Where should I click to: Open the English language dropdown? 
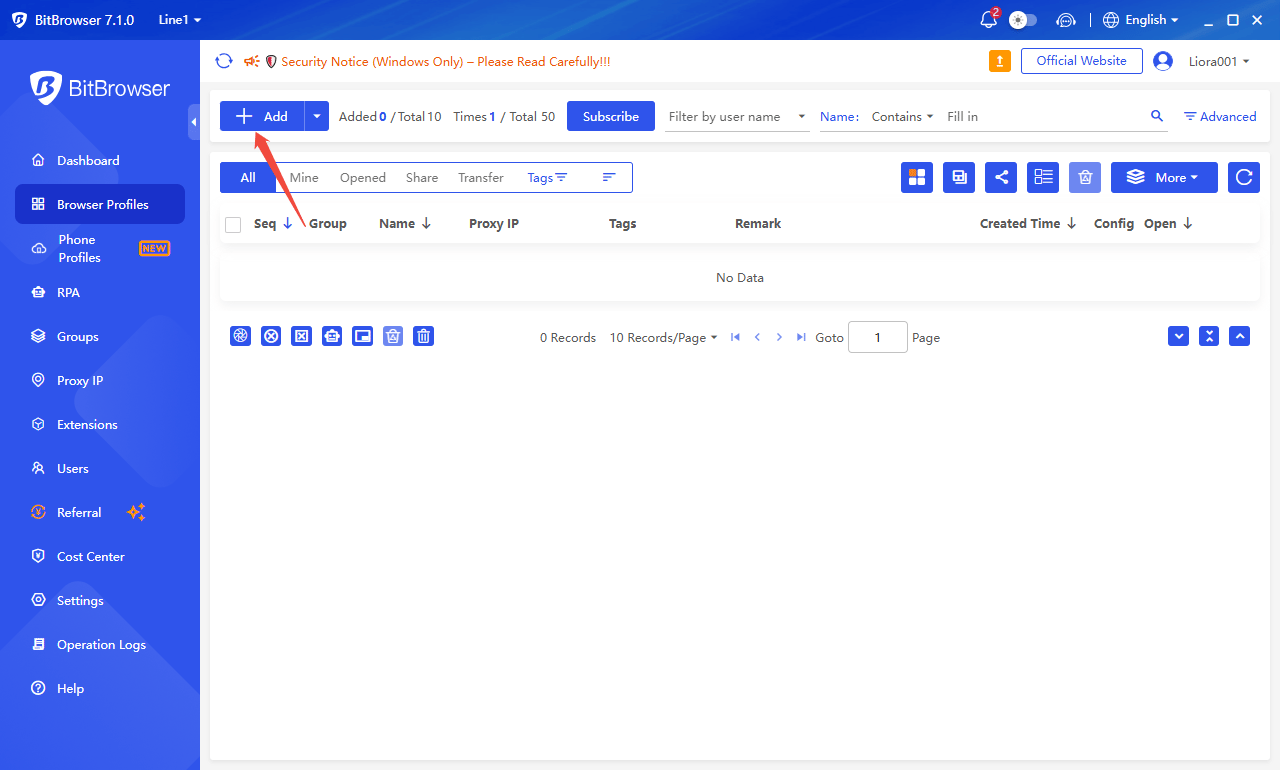[x=1141, y=19]
